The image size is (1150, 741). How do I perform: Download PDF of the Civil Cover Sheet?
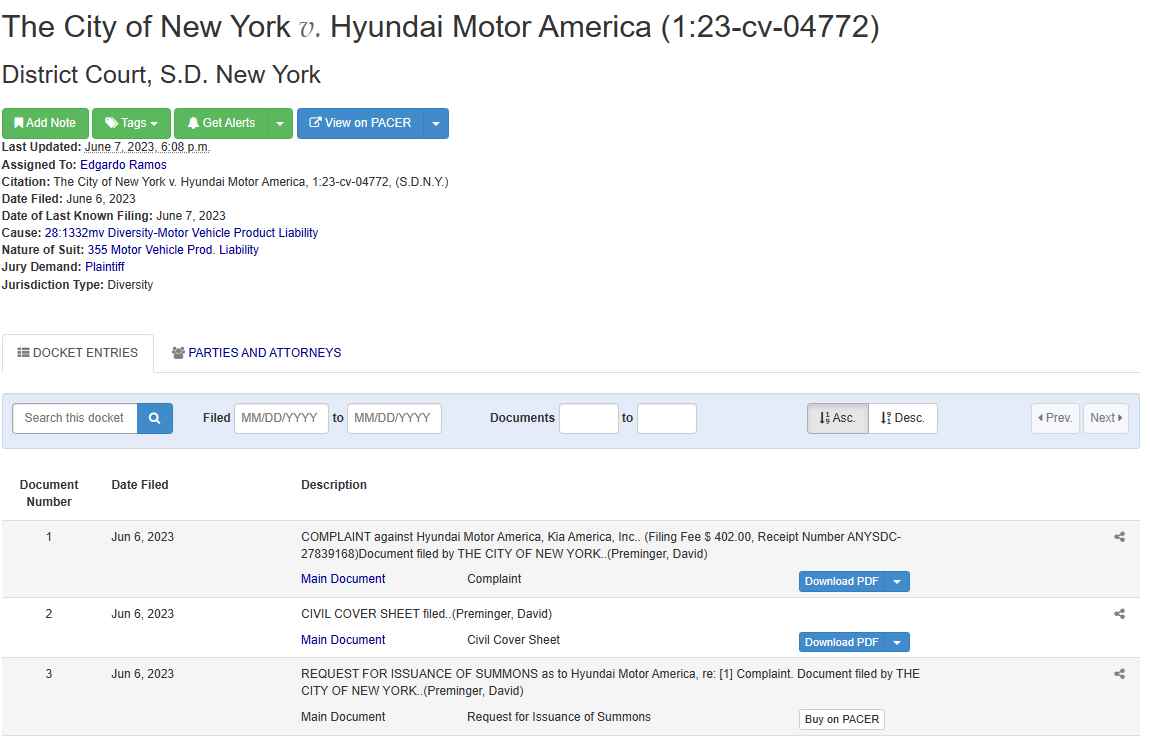tap(842, 643)
